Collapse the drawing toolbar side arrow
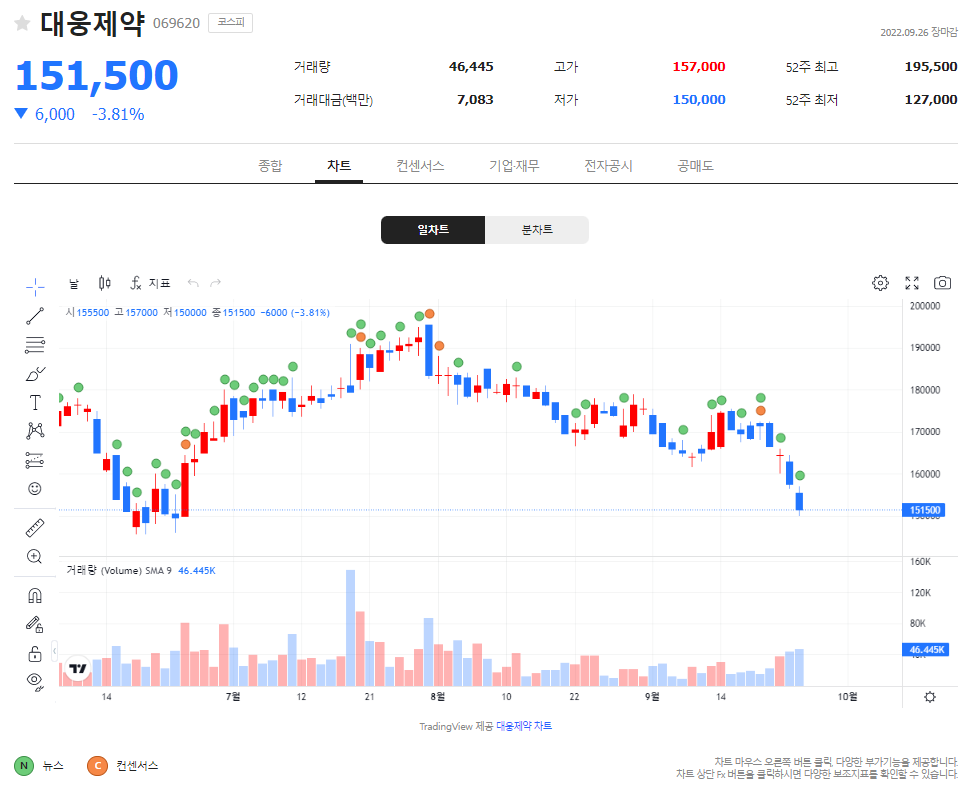Screen dimensions: 976x803 [x=55, y=651]
